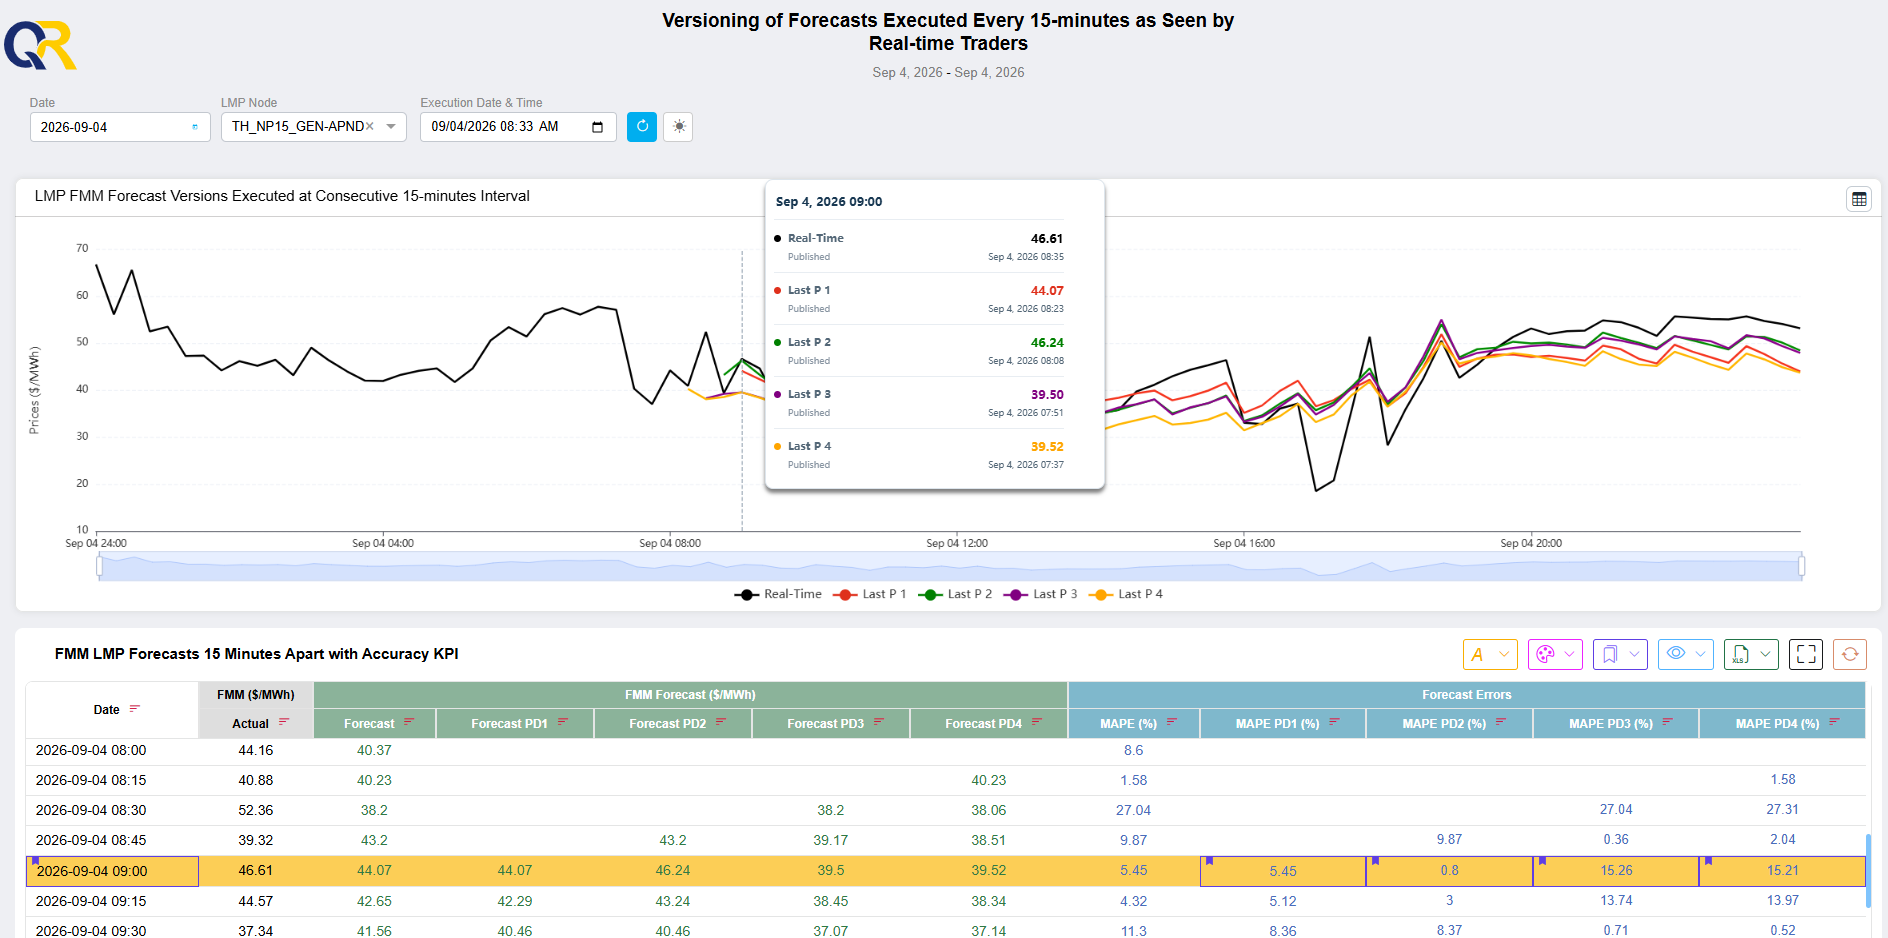Image resolution: width=1888 pixels, height=938 pixels.
Task: Open the Forecast column filter icon
Action: pyautogui.click(x=409, y=722)
